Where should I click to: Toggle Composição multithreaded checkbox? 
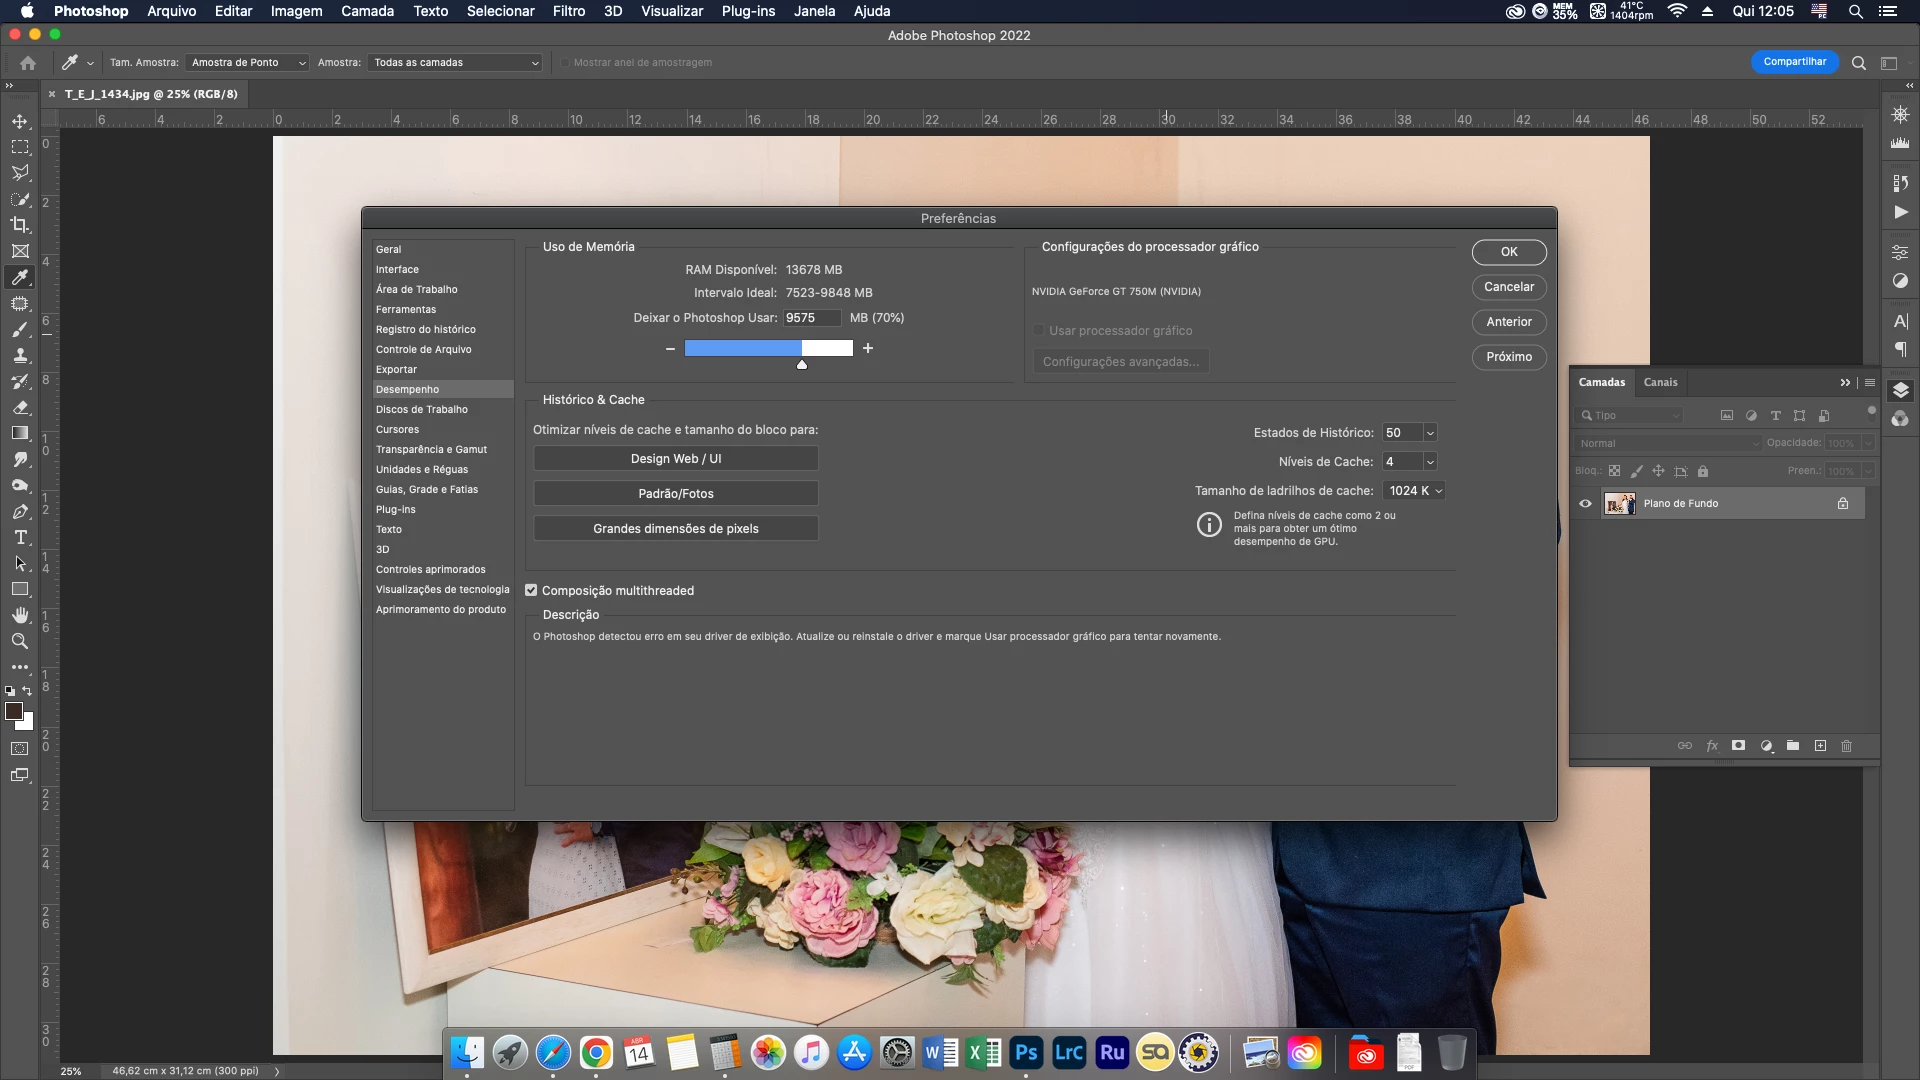(531, 590)
